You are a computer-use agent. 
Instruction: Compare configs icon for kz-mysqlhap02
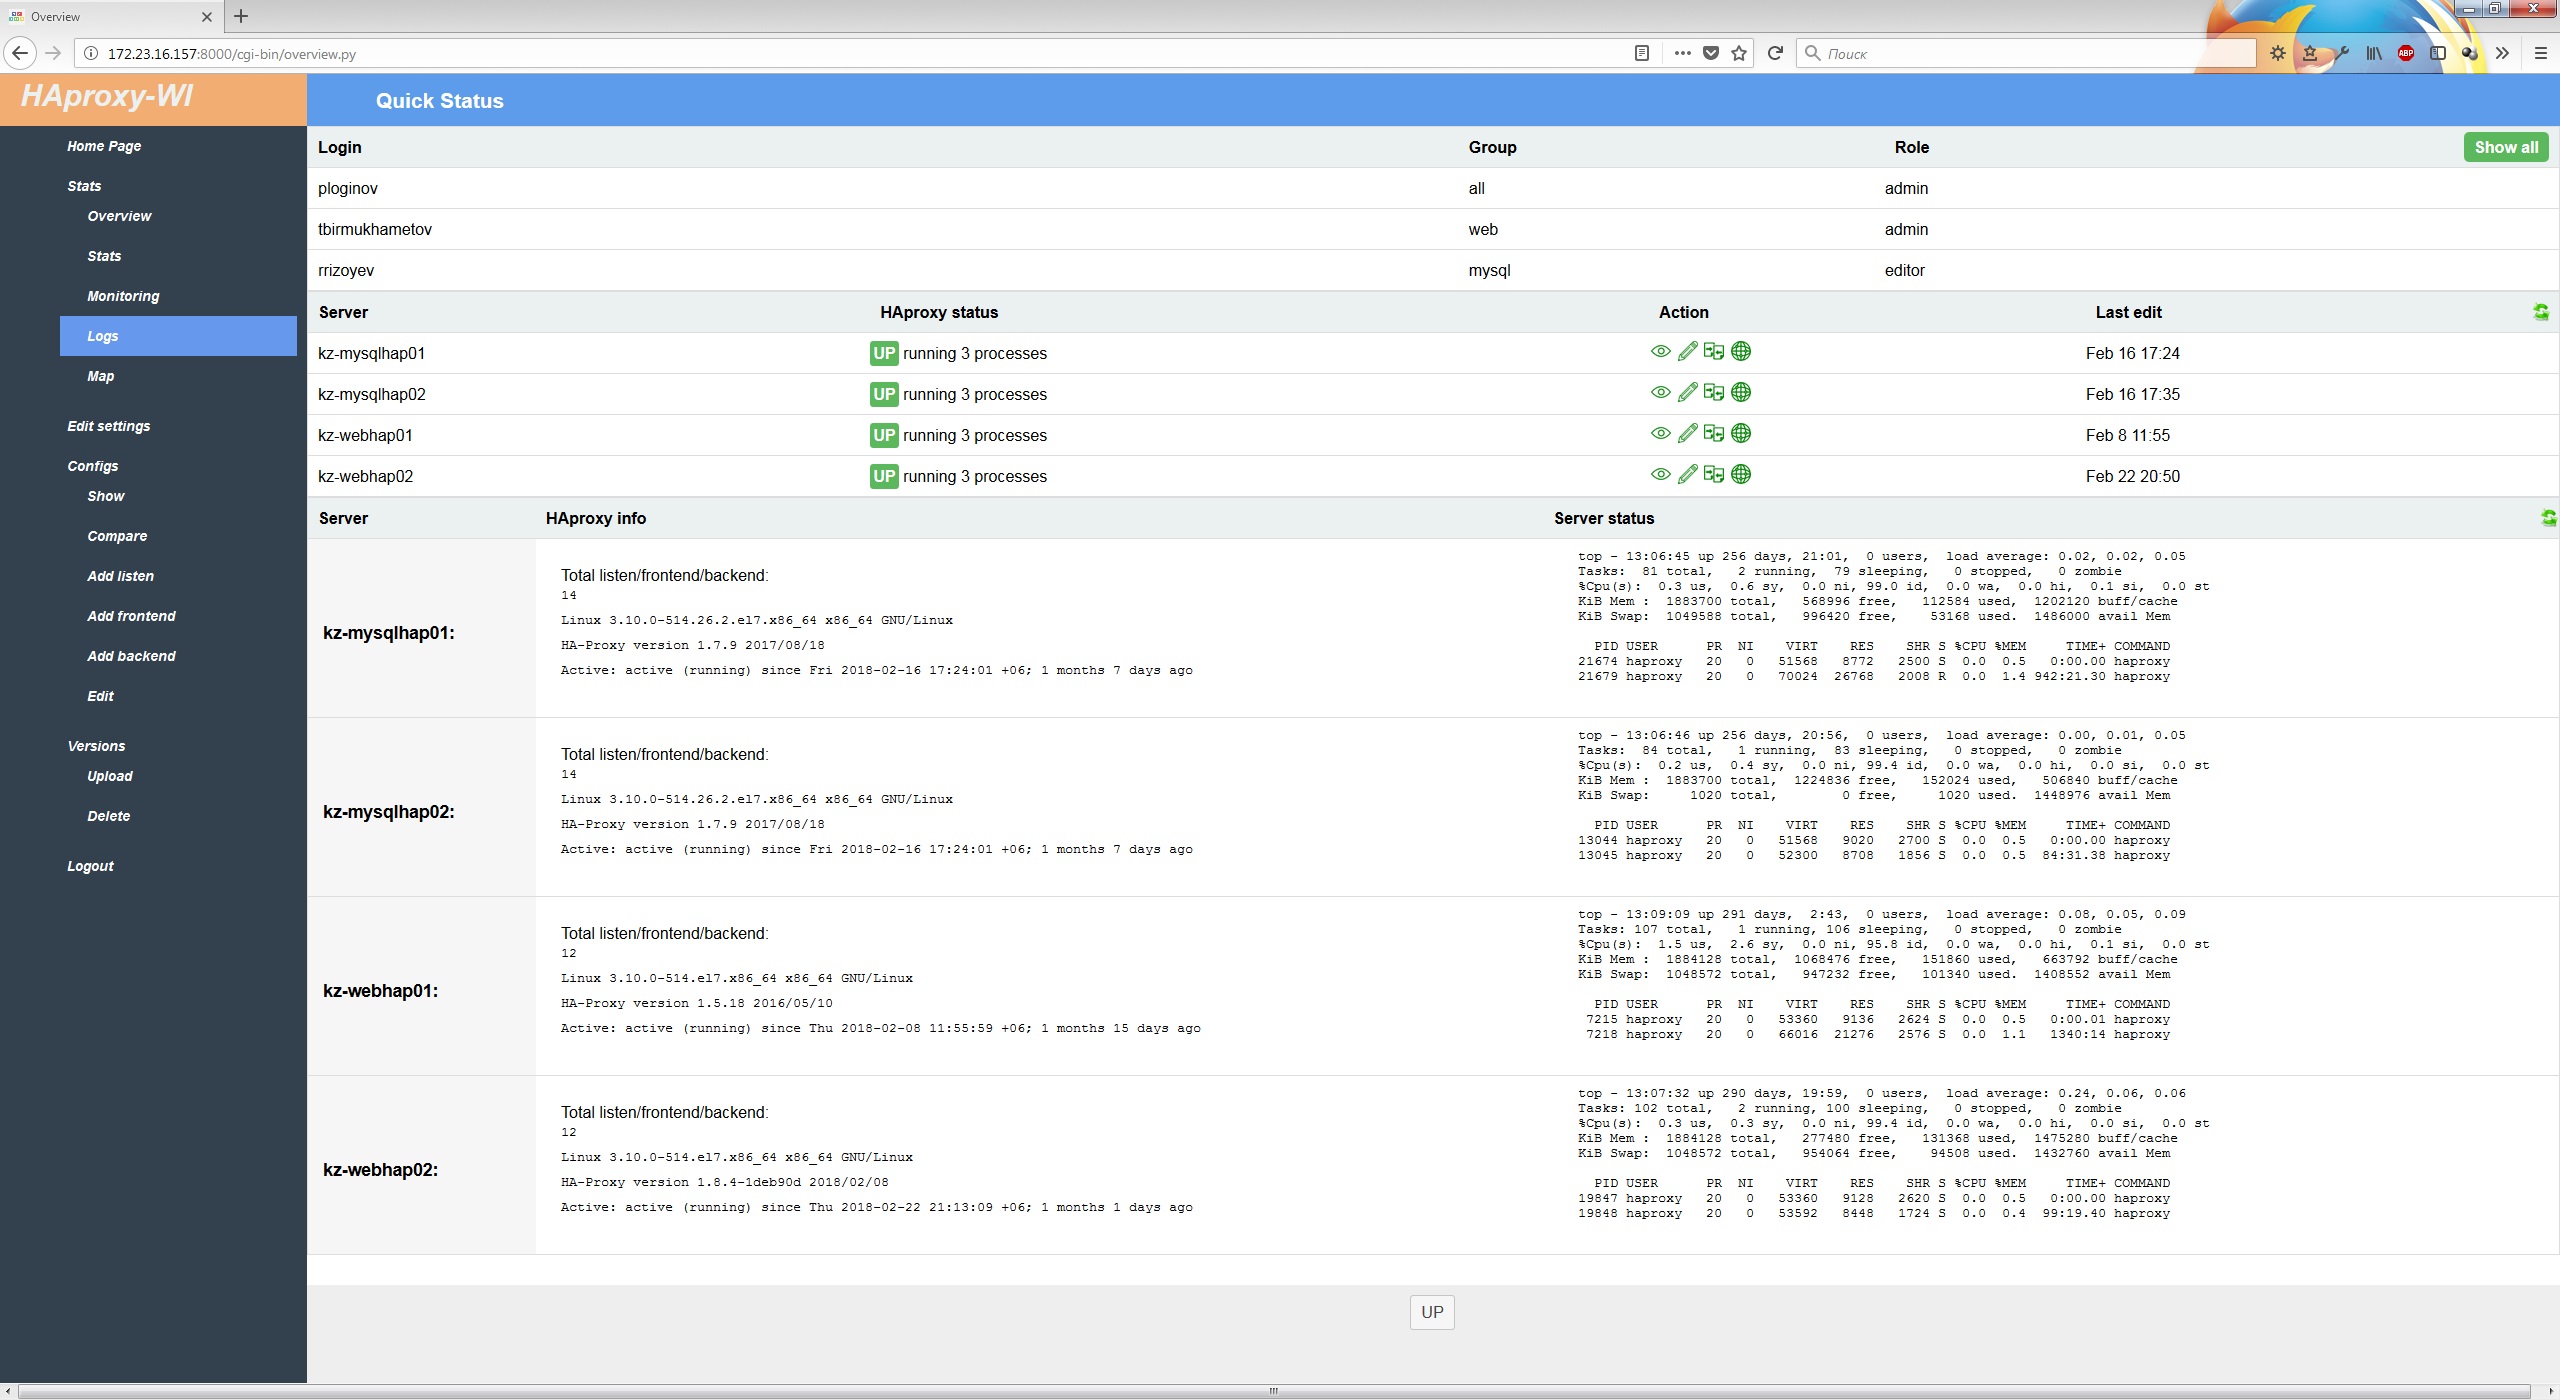click(x=1714, y=392)
